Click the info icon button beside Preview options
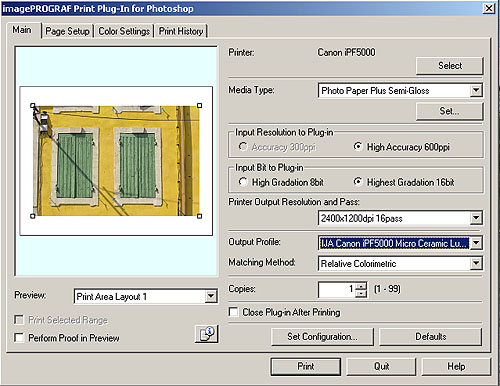 (207, 334)
